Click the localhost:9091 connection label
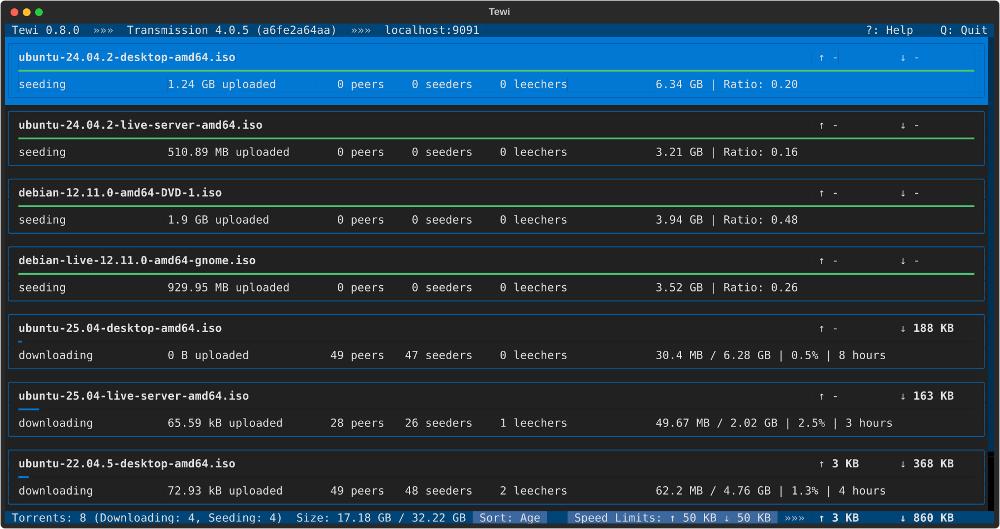Viewport: 1000px width, 529px height. (x=432, y=30)
